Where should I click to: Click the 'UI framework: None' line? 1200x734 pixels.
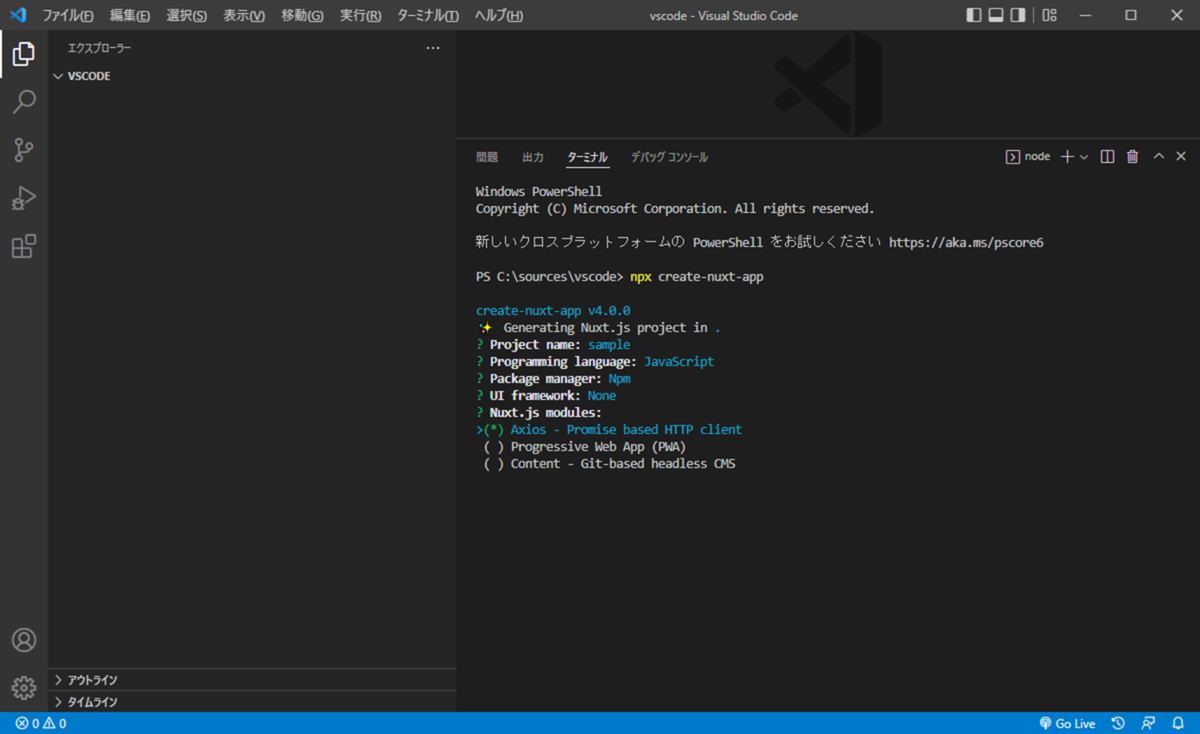click(546, 396)
